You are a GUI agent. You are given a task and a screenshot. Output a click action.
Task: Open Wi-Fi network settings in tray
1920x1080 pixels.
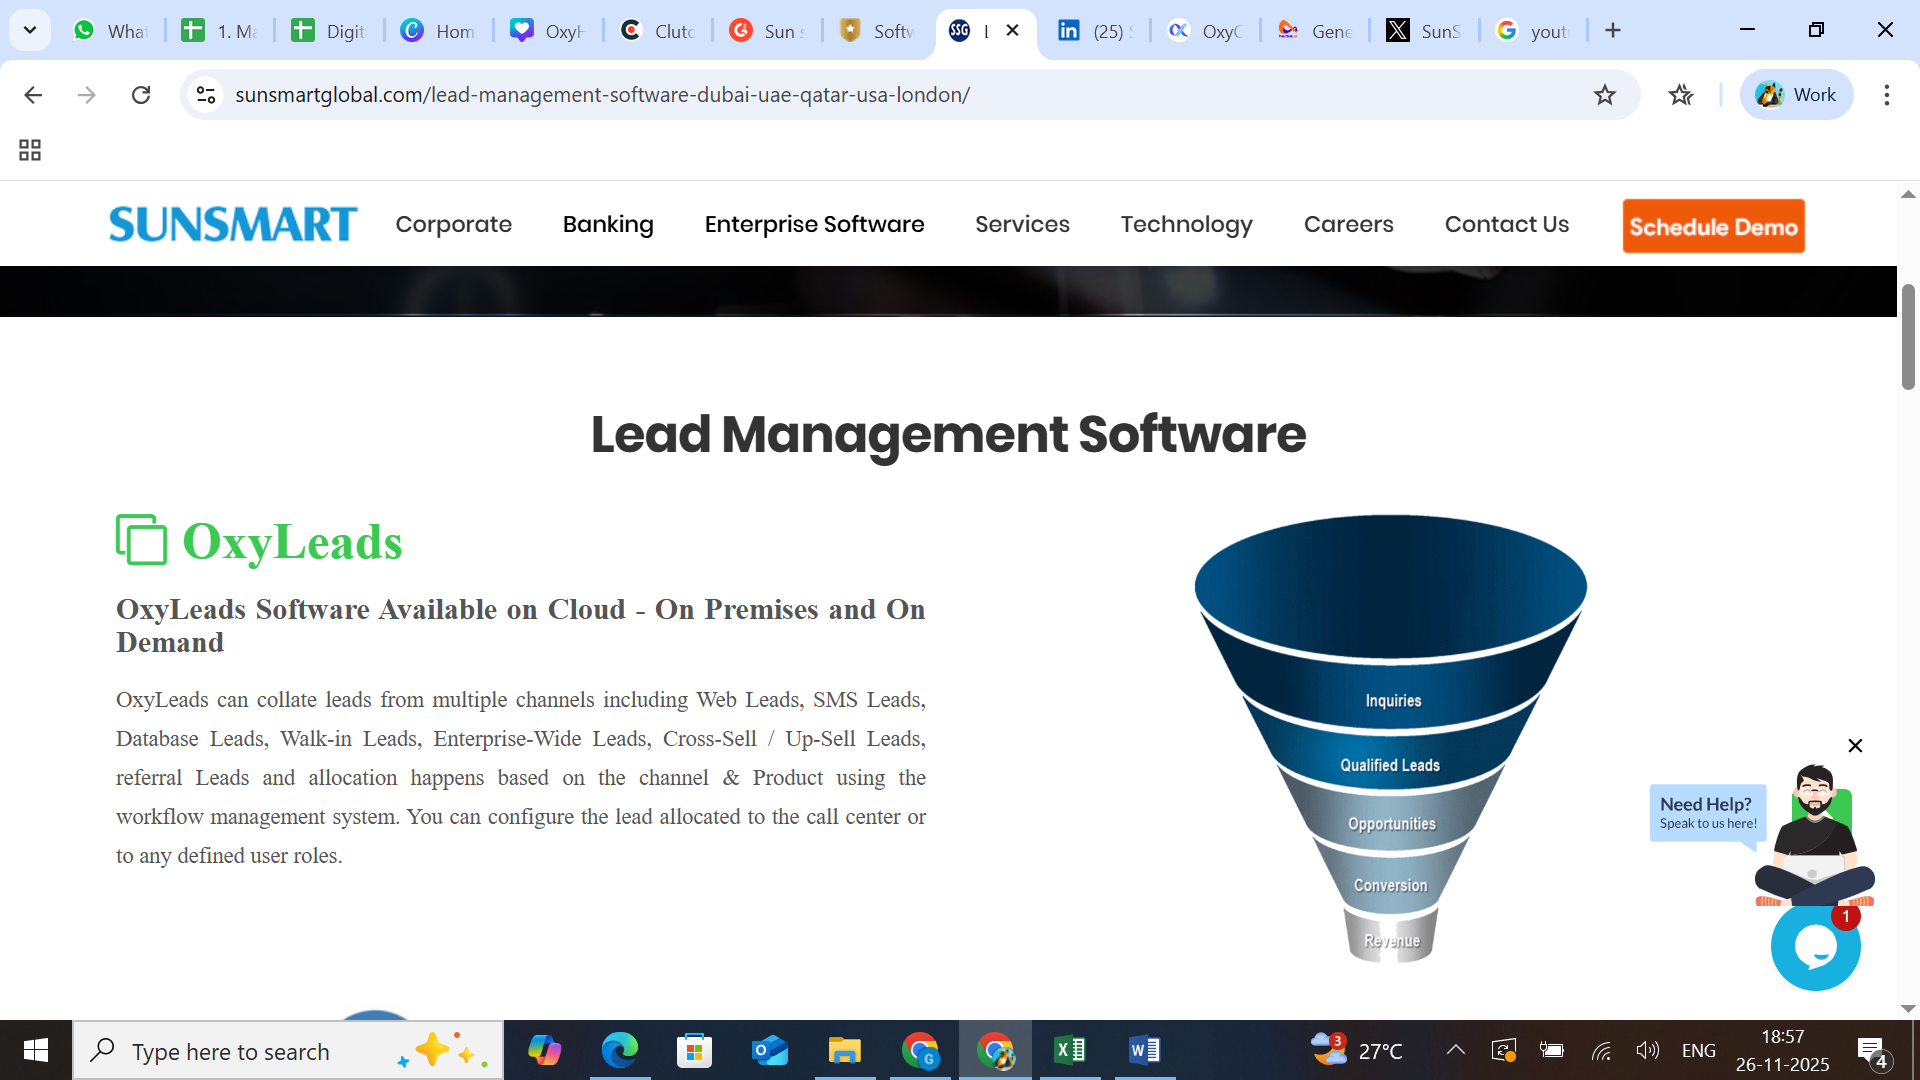point(1601,1050)
